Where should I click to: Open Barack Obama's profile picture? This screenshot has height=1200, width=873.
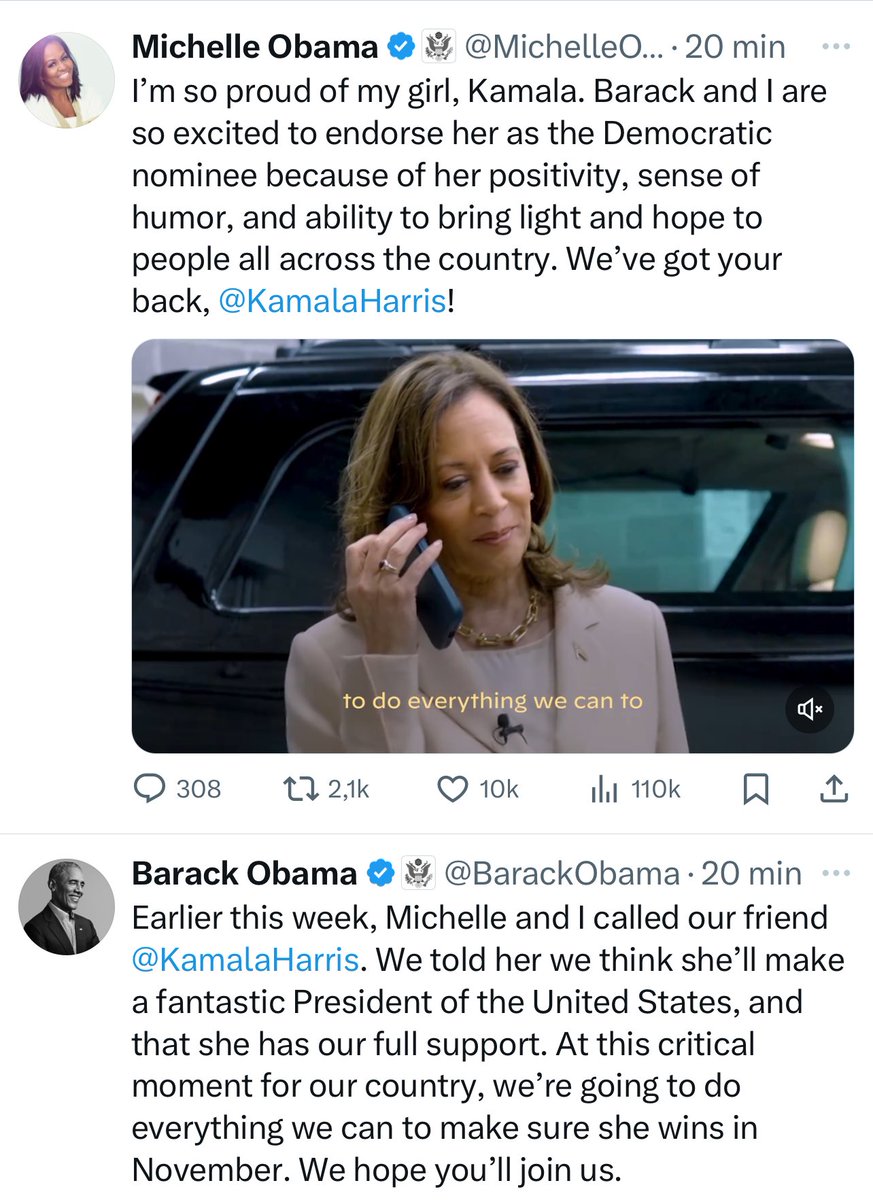(x=67, y=907)
